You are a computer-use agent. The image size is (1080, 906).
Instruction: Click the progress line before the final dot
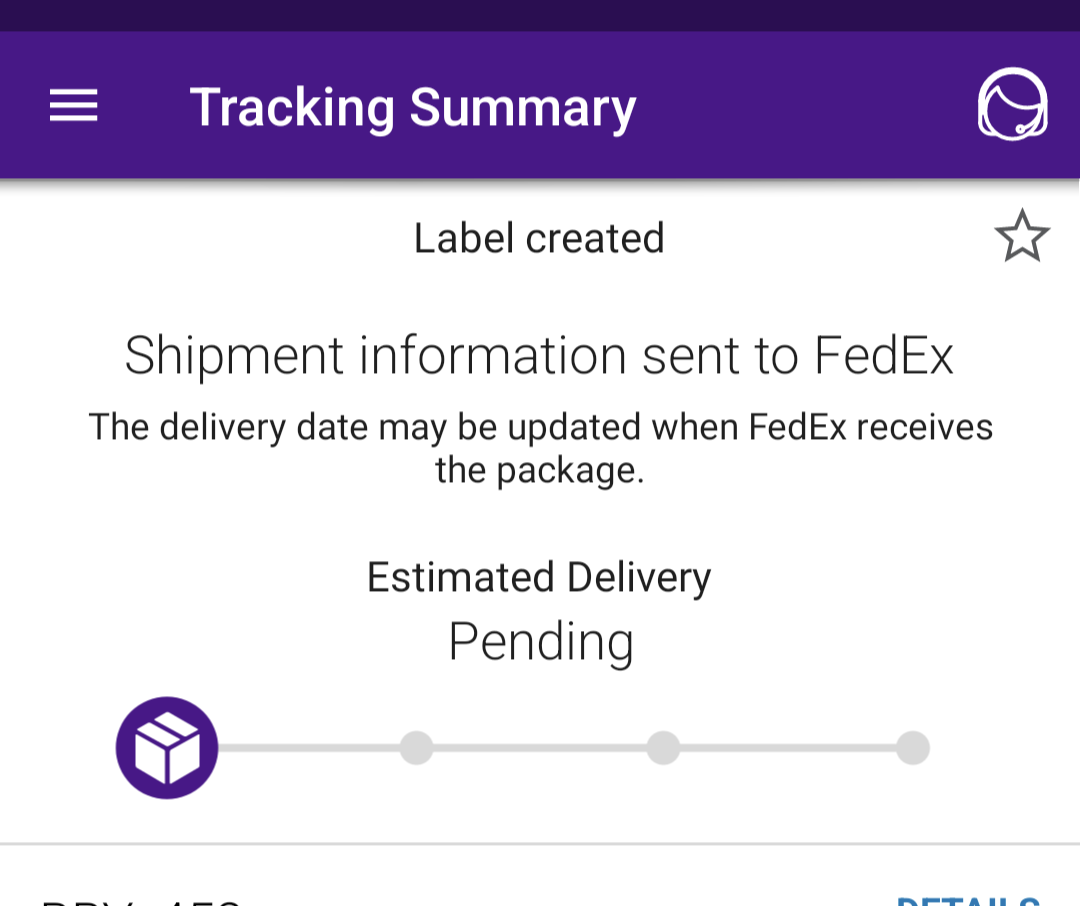788,748
